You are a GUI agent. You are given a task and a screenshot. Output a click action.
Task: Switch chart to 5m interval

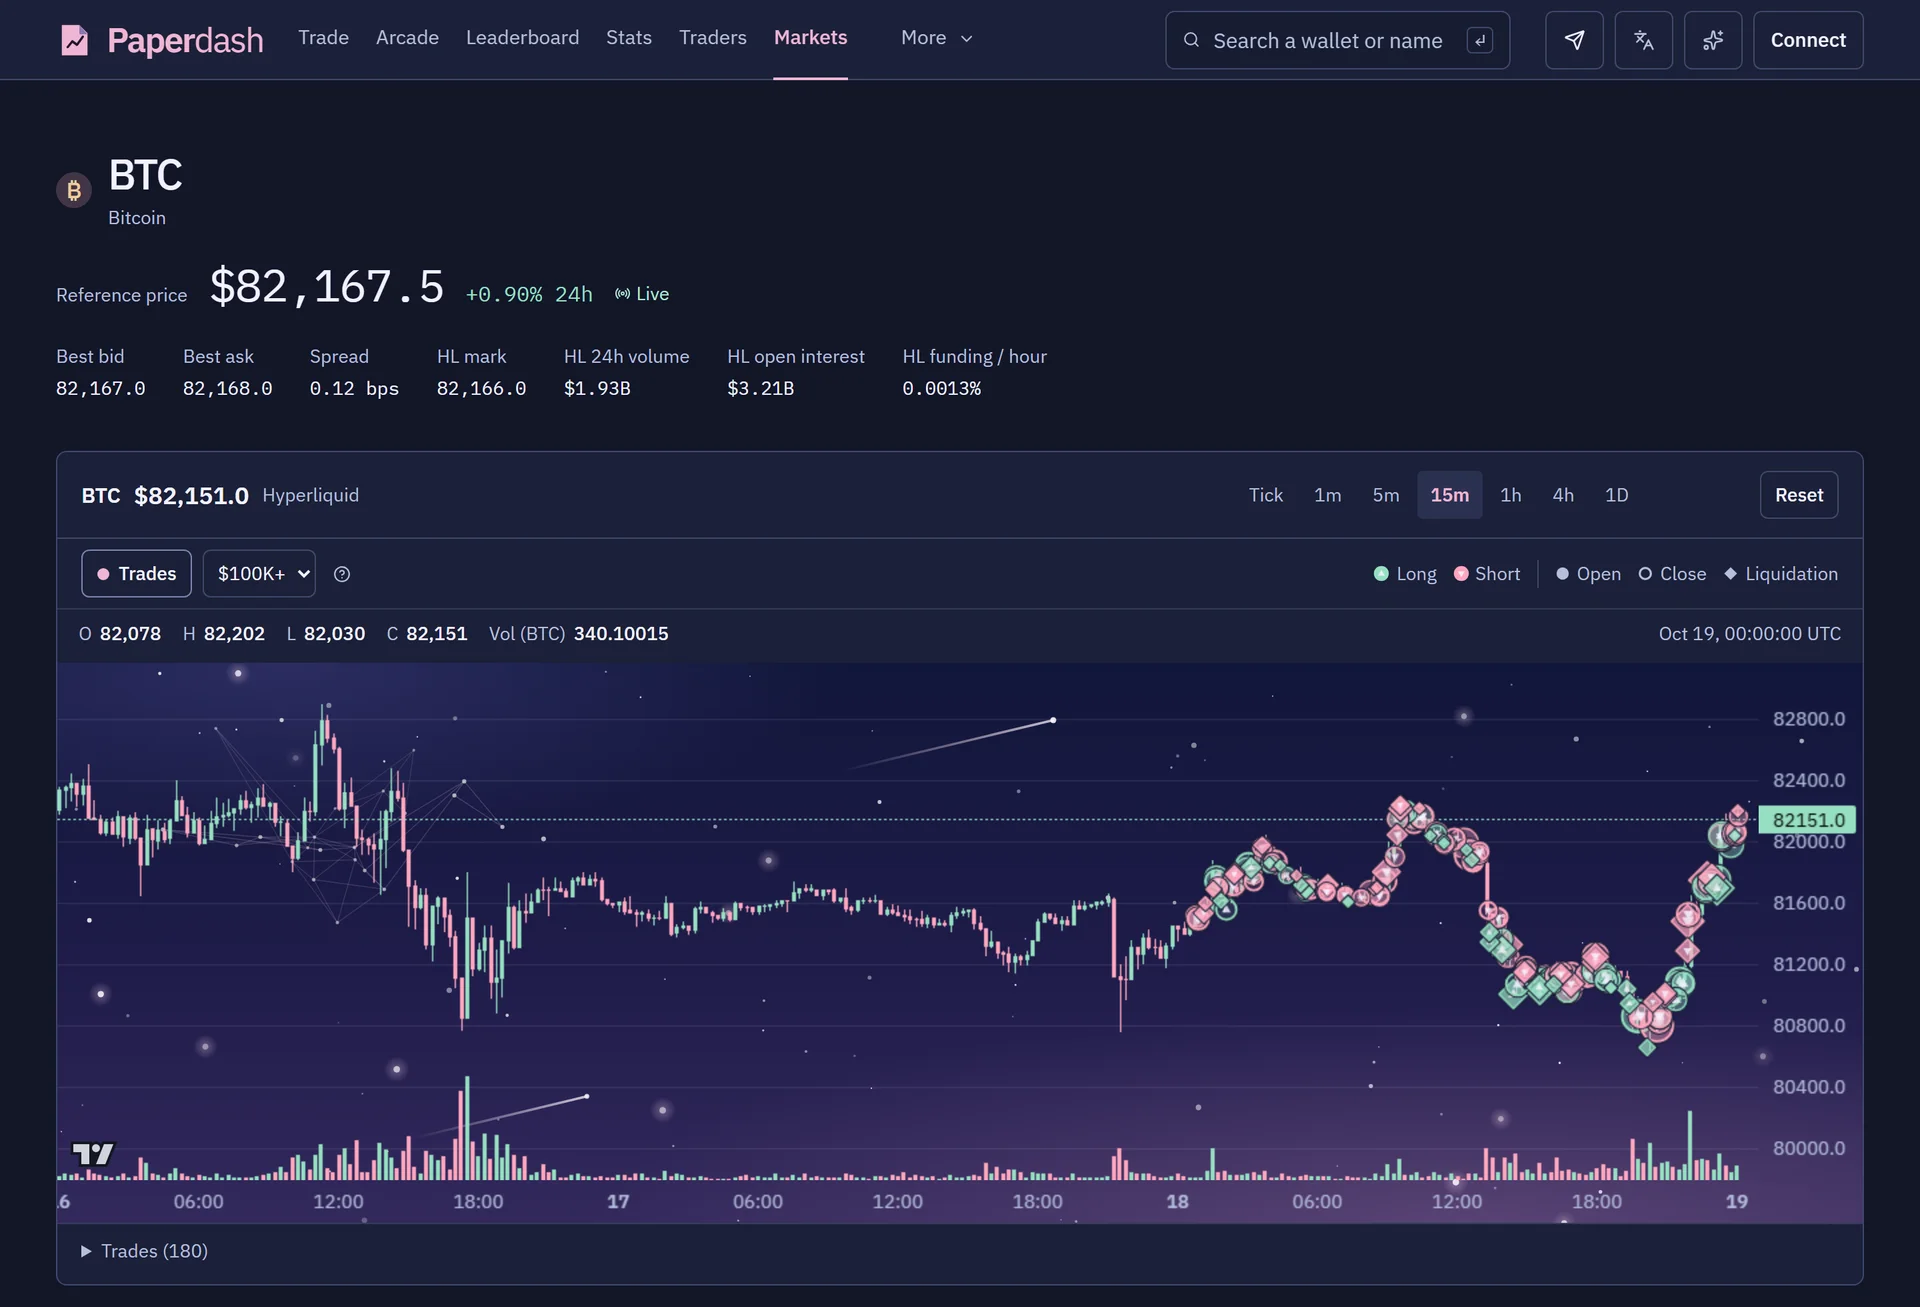tap(1385, 495)
